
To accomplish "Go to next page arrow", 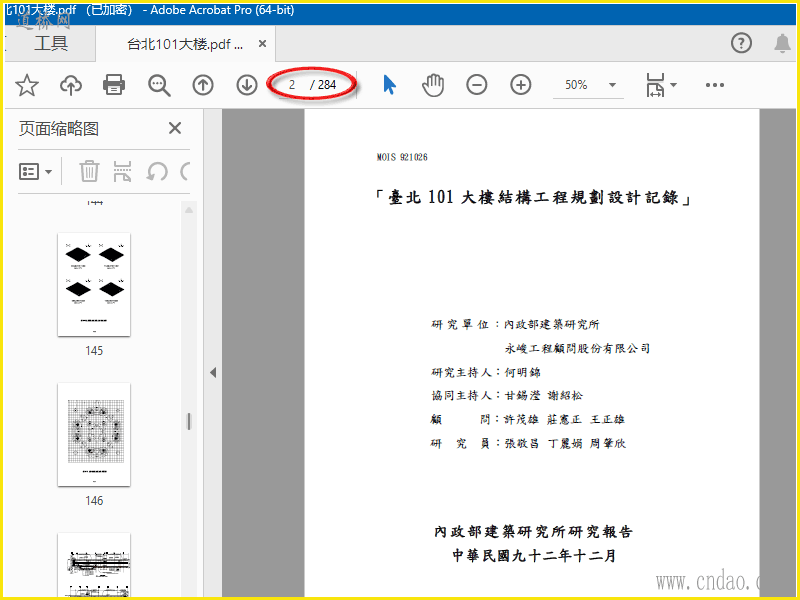I will [247, 85].
